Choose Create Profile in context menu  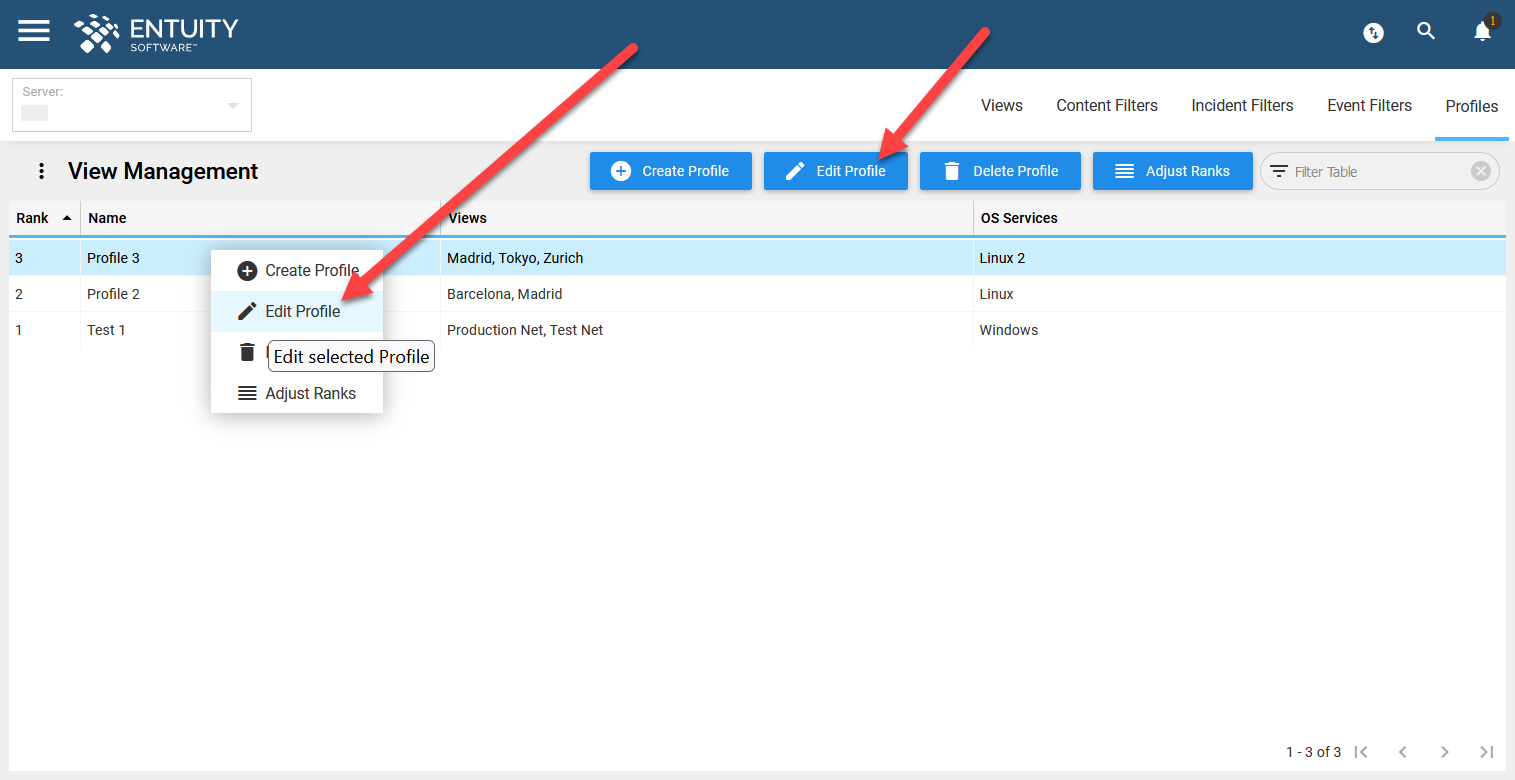tap(297, 270)
